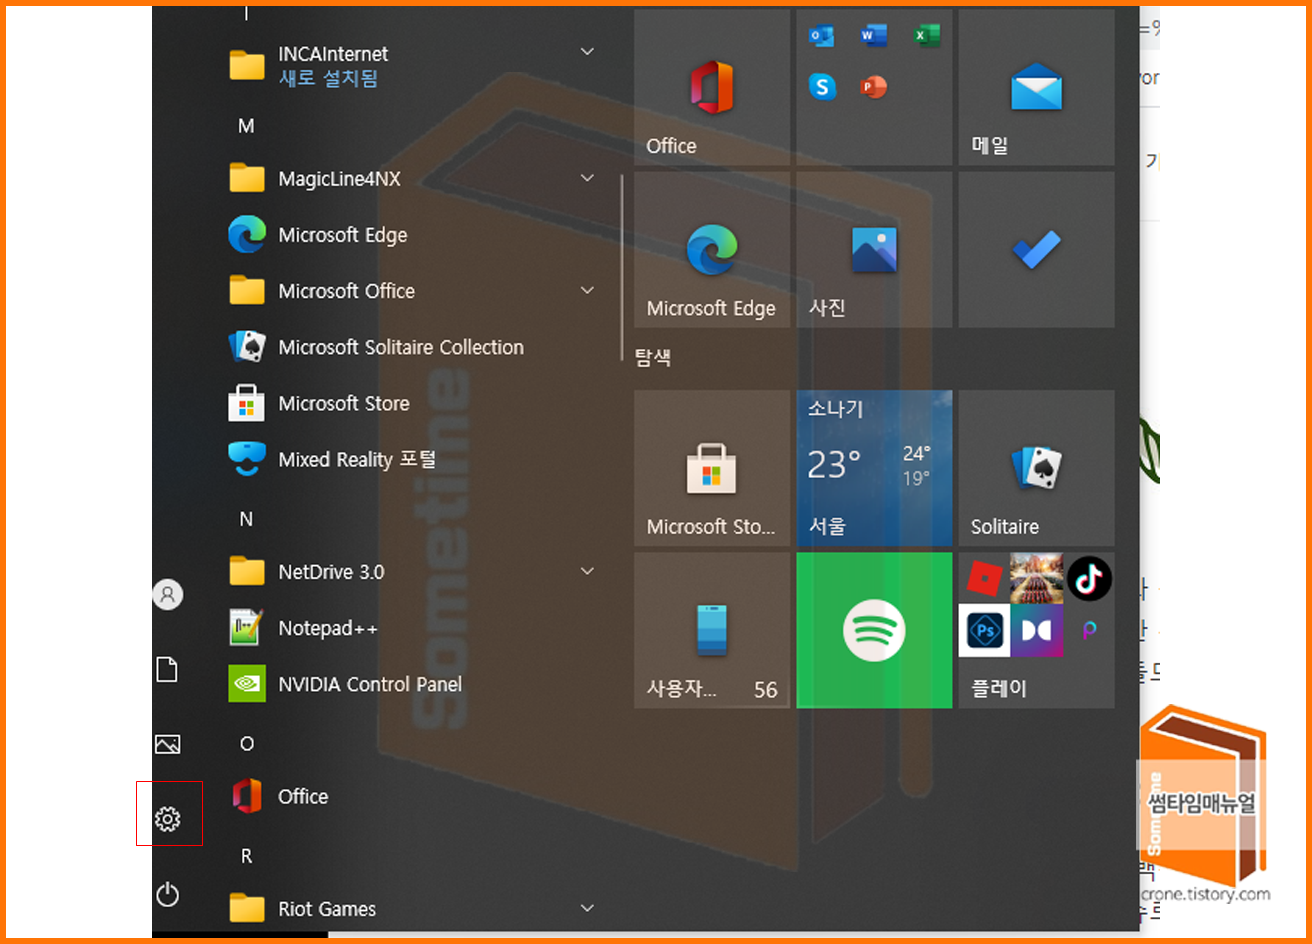Open Notepad++
The width and height of the screenshot is (1312, 944).
(x=412, y=628)
